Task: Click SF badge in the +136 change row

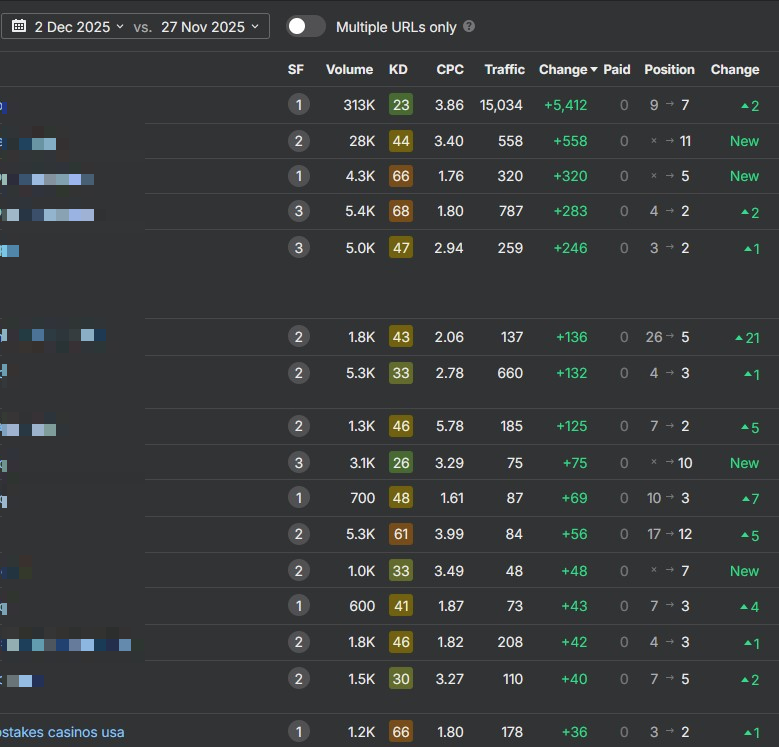Action: click(x=299, y=337)
